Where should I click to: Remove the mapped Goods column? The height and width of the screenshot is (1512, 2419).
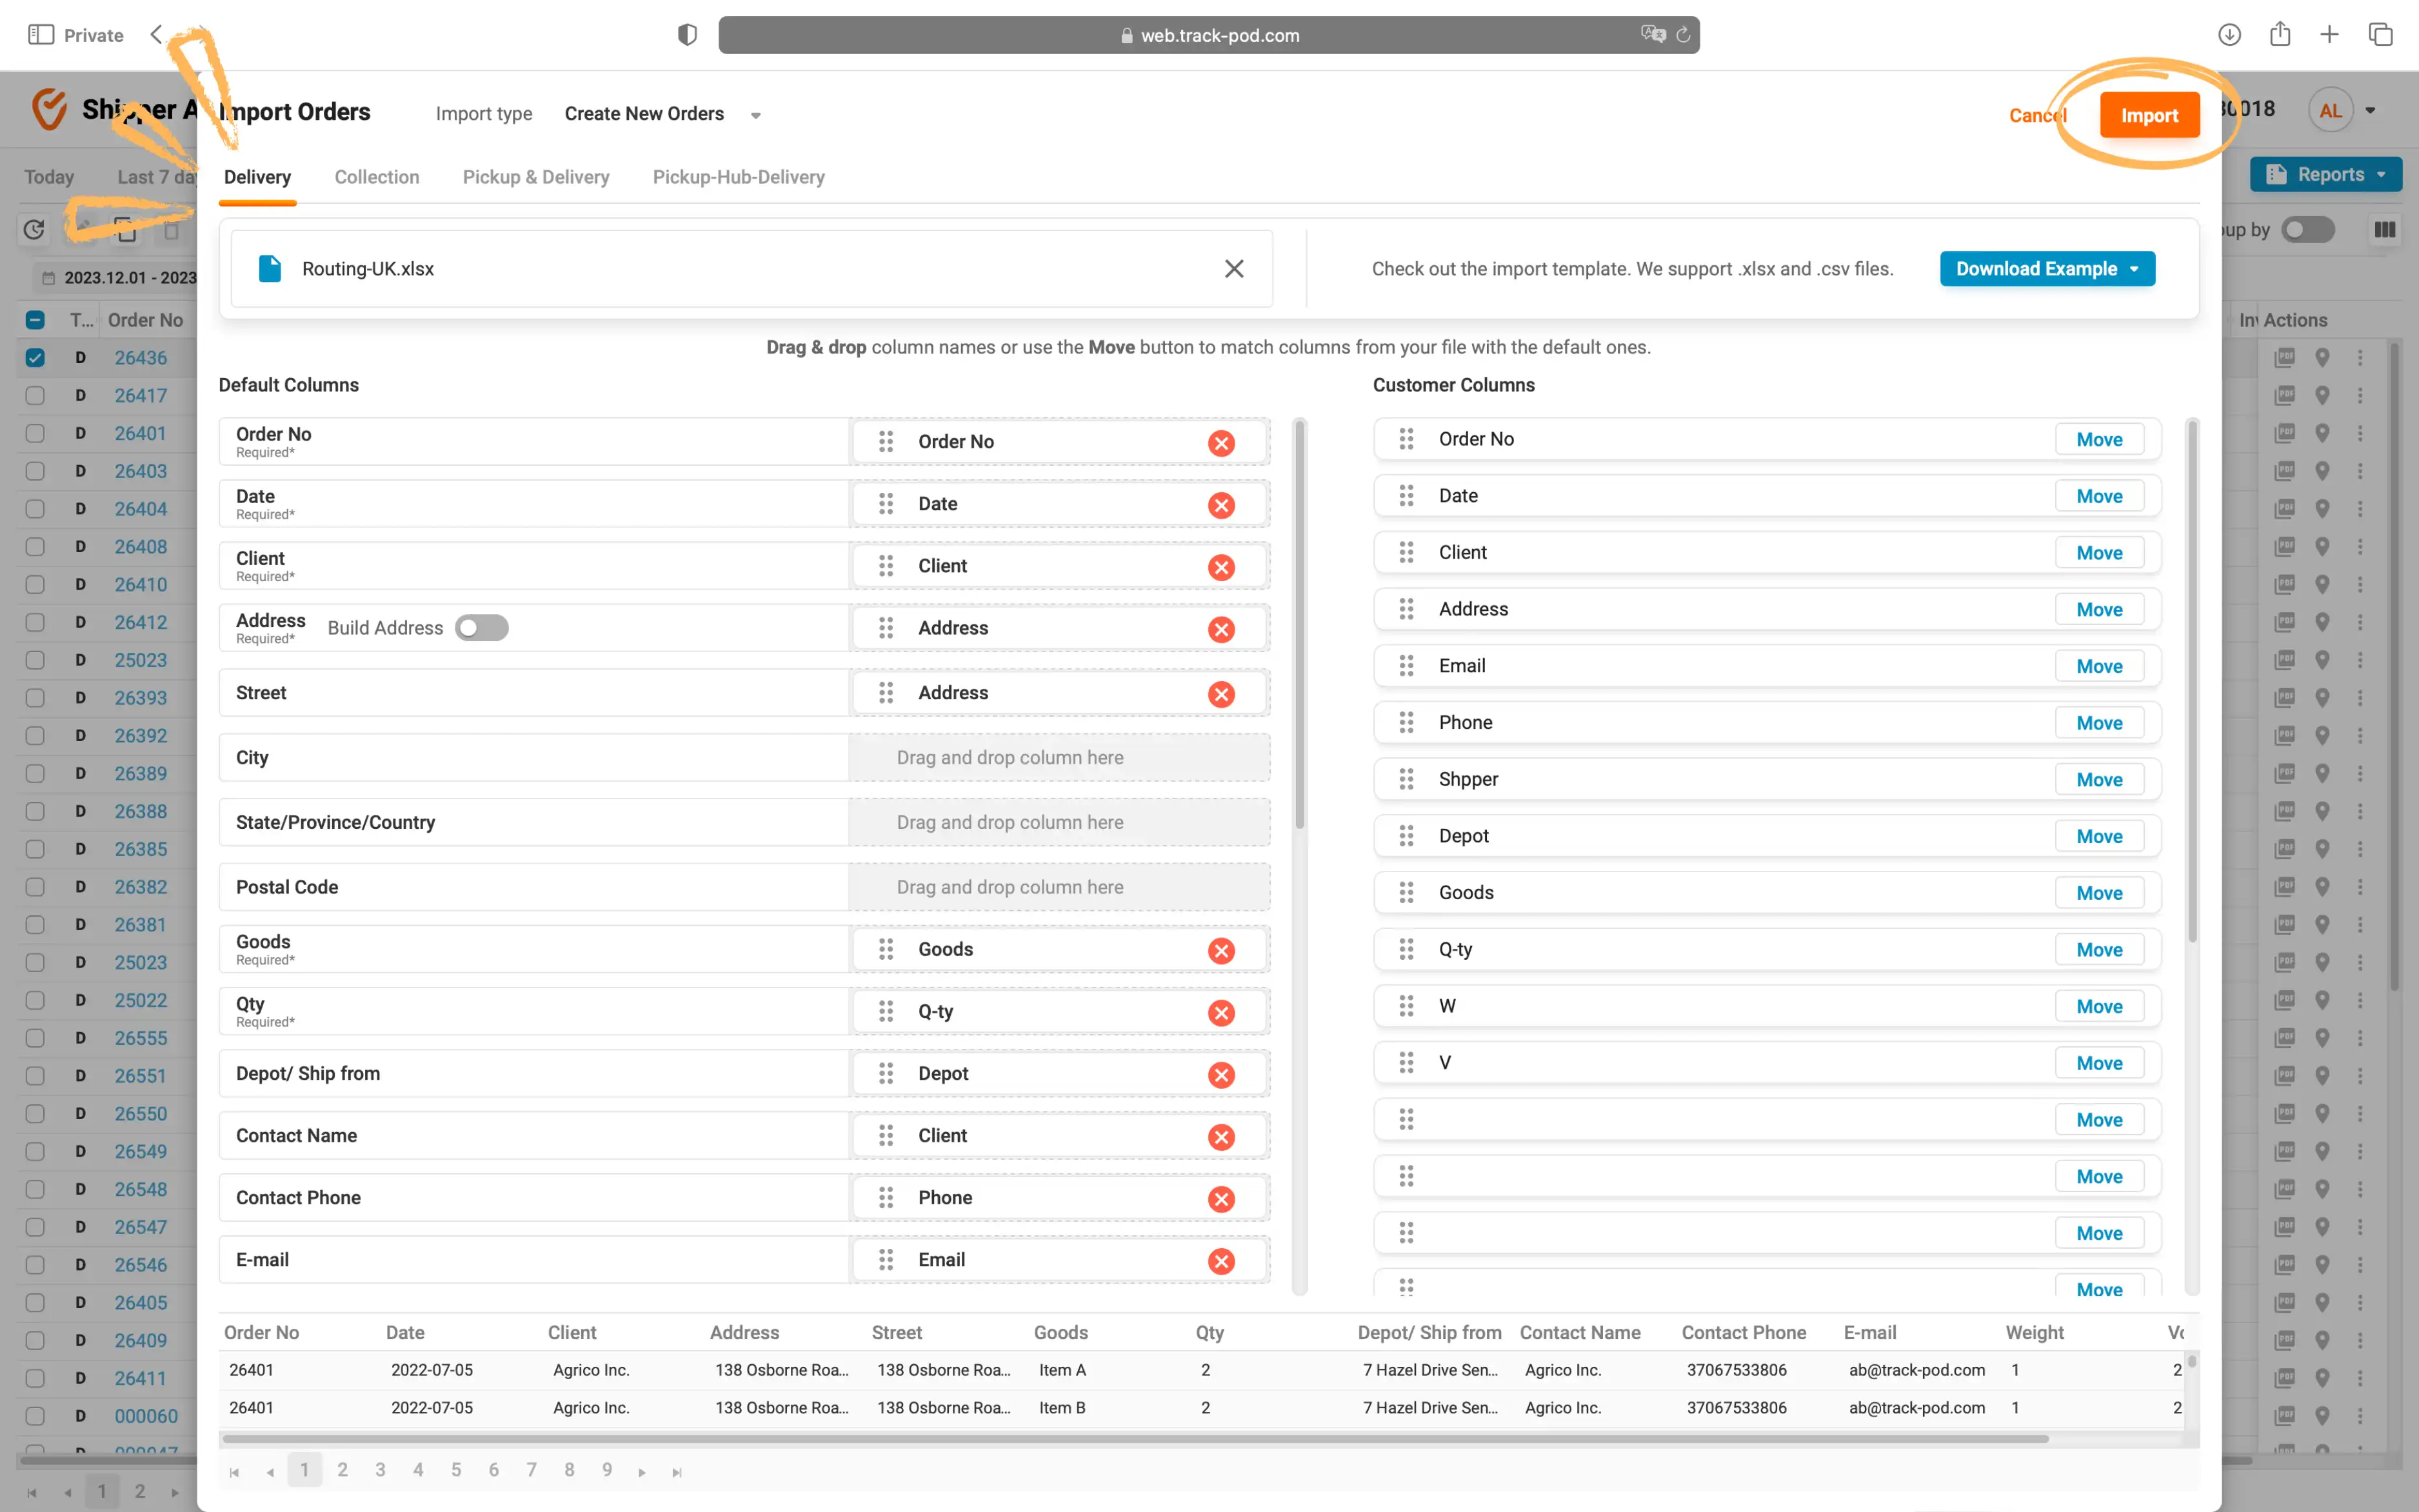click(x=1221, y=951)
